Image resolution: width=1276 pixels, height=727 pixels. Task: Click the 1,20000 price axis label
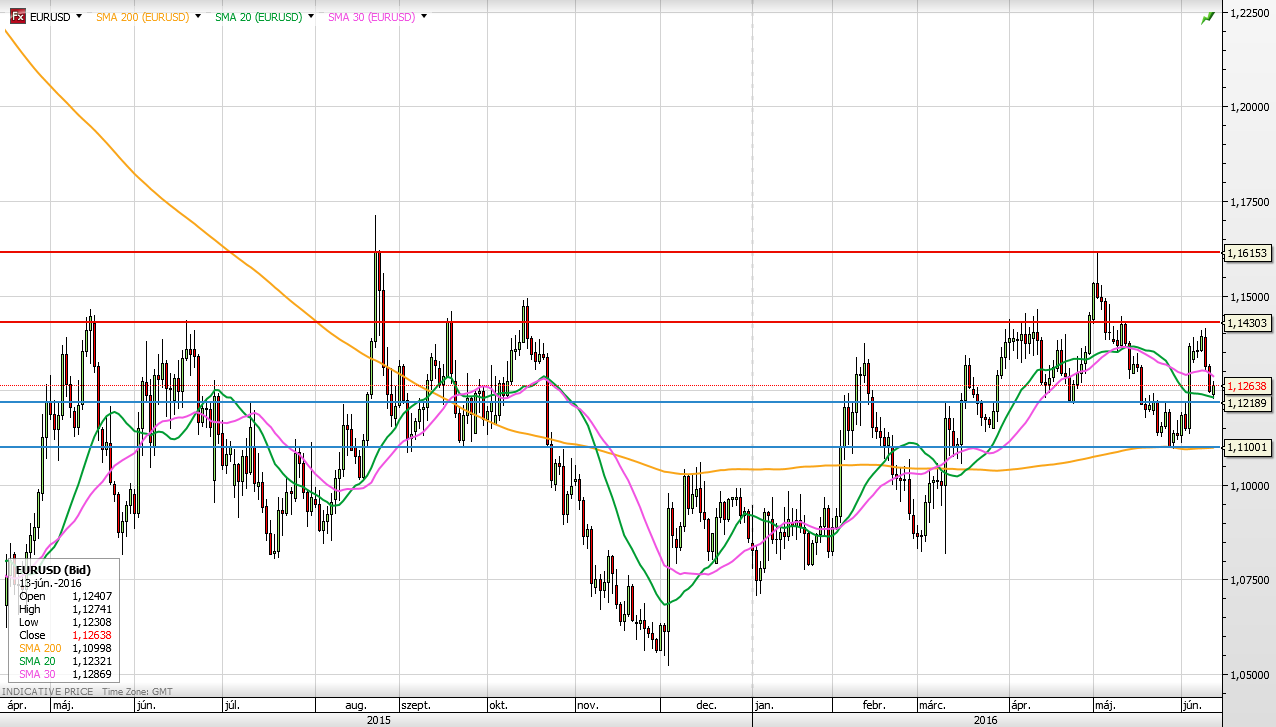coord(1250,106)
